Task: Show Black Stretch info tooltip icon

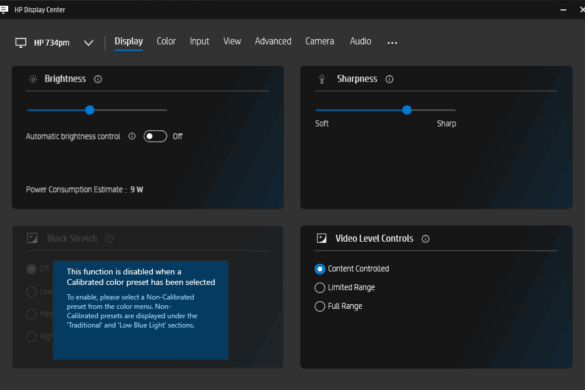Action: click(x=109, y=239)
